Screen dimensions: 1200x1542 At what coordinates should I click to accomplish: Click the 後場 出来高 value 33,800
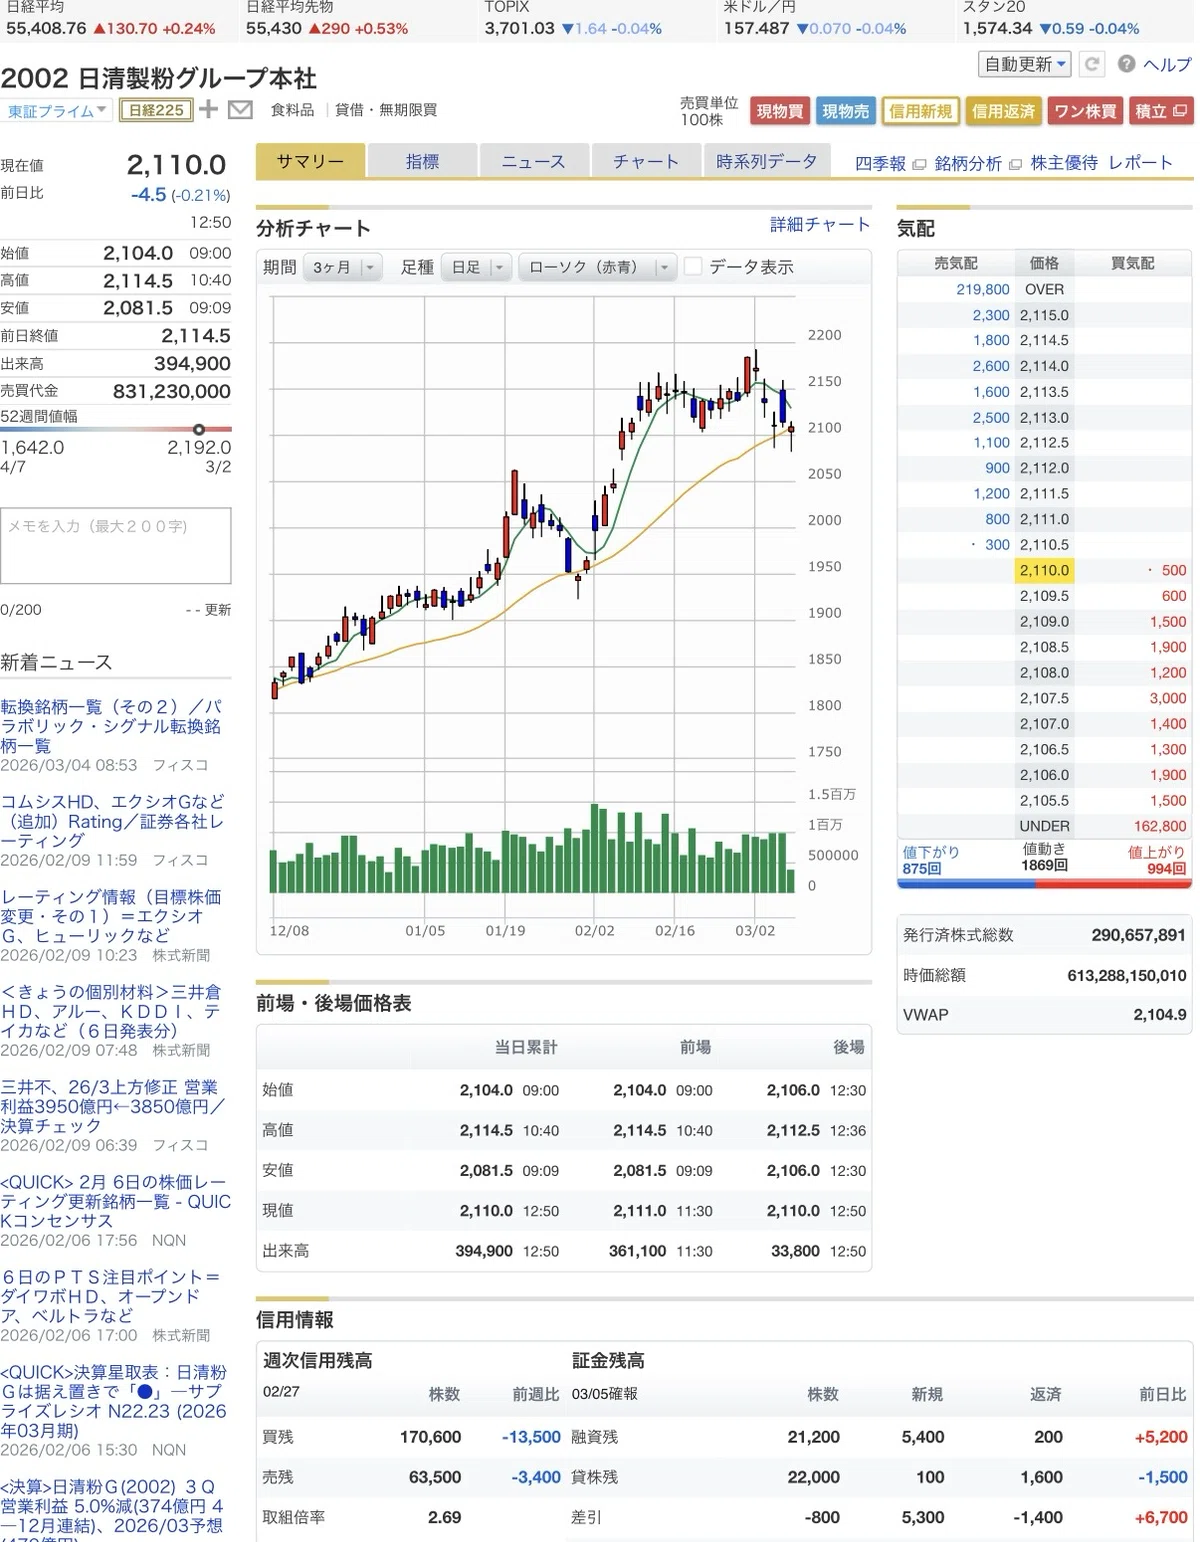[x=795, y=1251]
